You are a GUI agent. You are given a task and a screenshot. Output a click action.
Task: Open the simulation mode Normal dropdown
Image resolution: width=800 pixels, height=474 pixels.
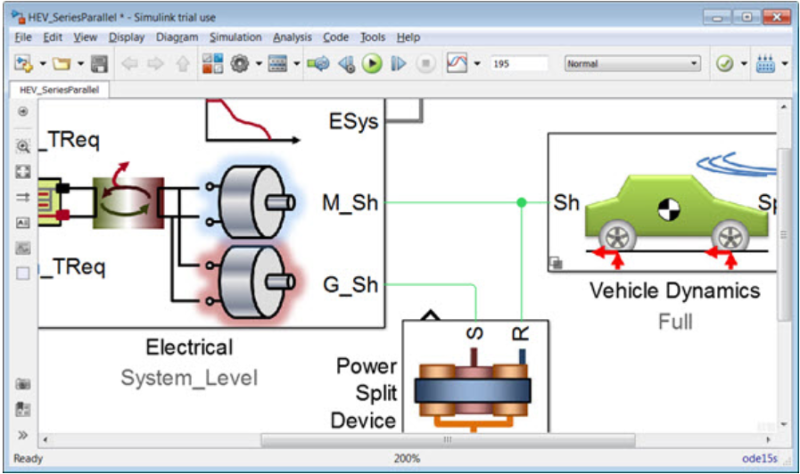(x=632, y=64)
